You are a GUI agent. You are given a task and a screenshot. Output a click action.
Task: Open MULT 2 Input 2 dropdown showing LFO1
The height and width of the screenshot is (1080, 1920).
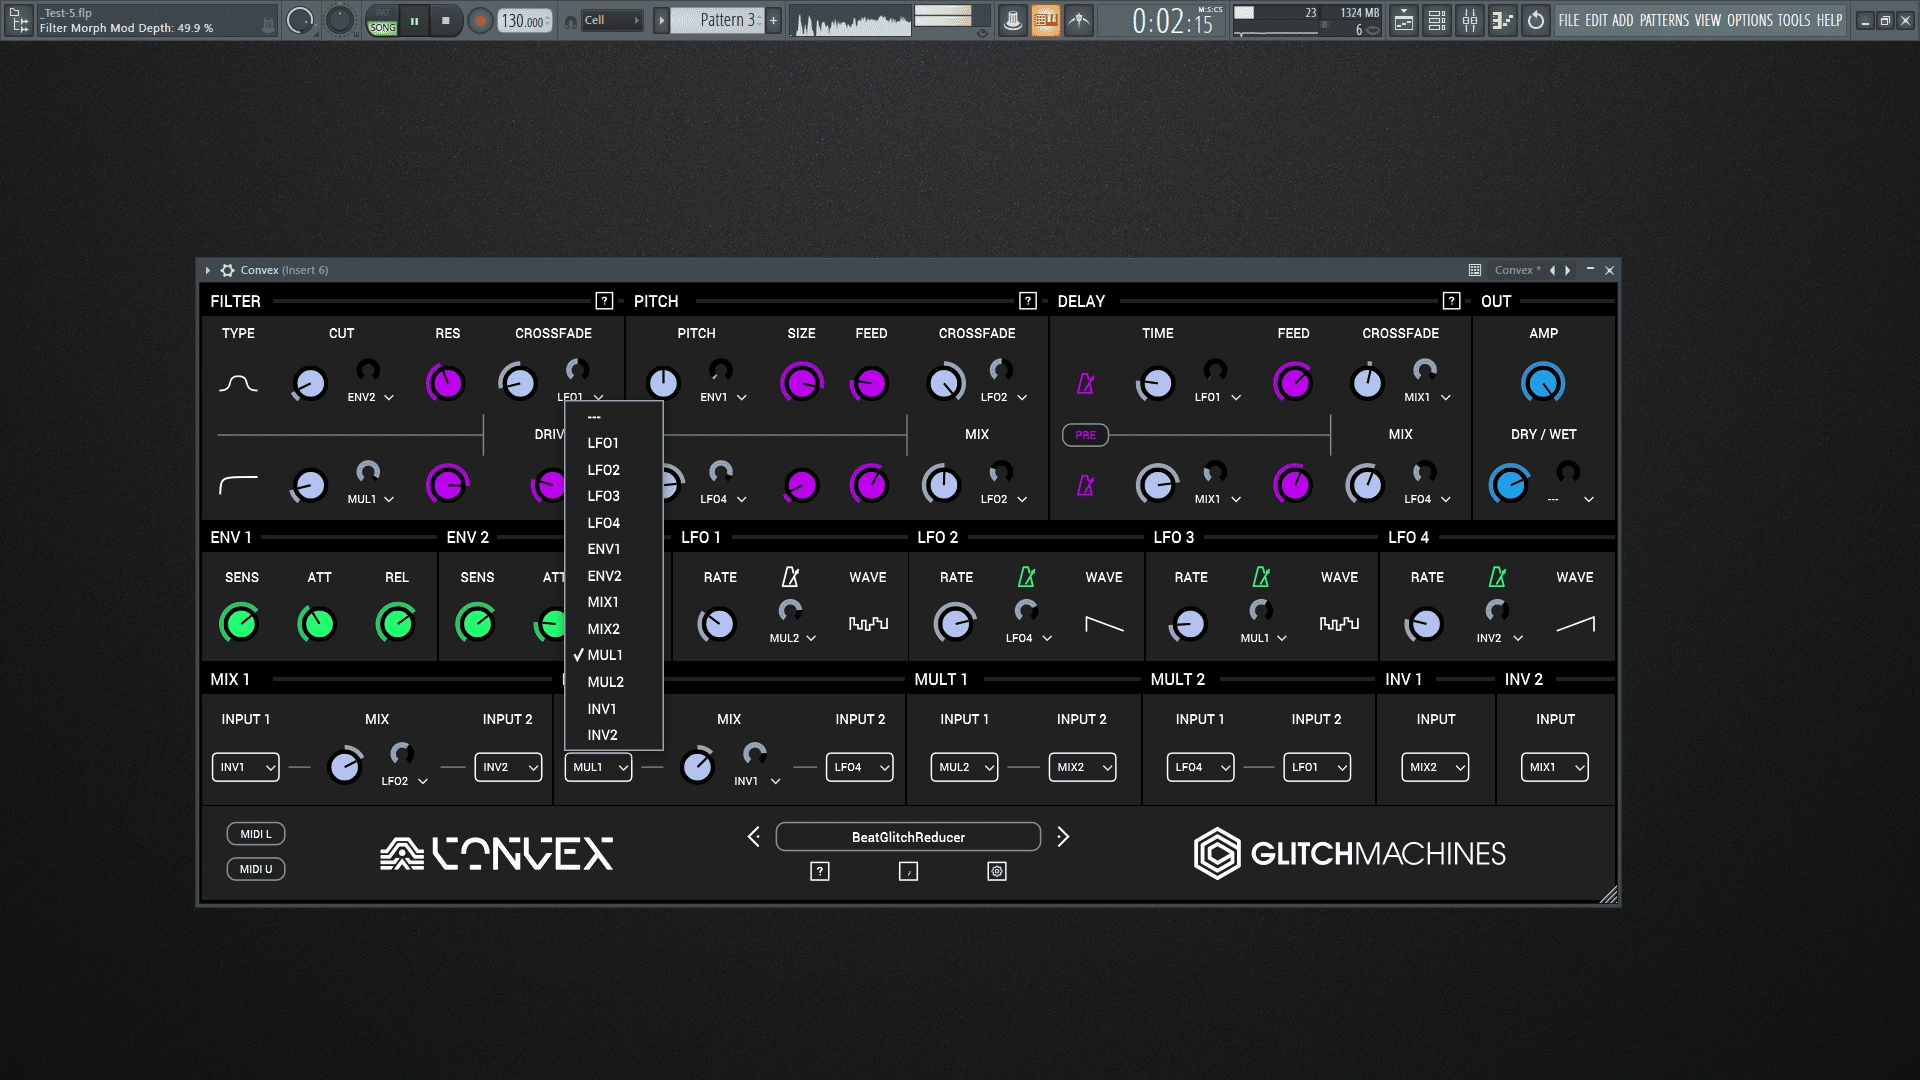pos(1317,767)
